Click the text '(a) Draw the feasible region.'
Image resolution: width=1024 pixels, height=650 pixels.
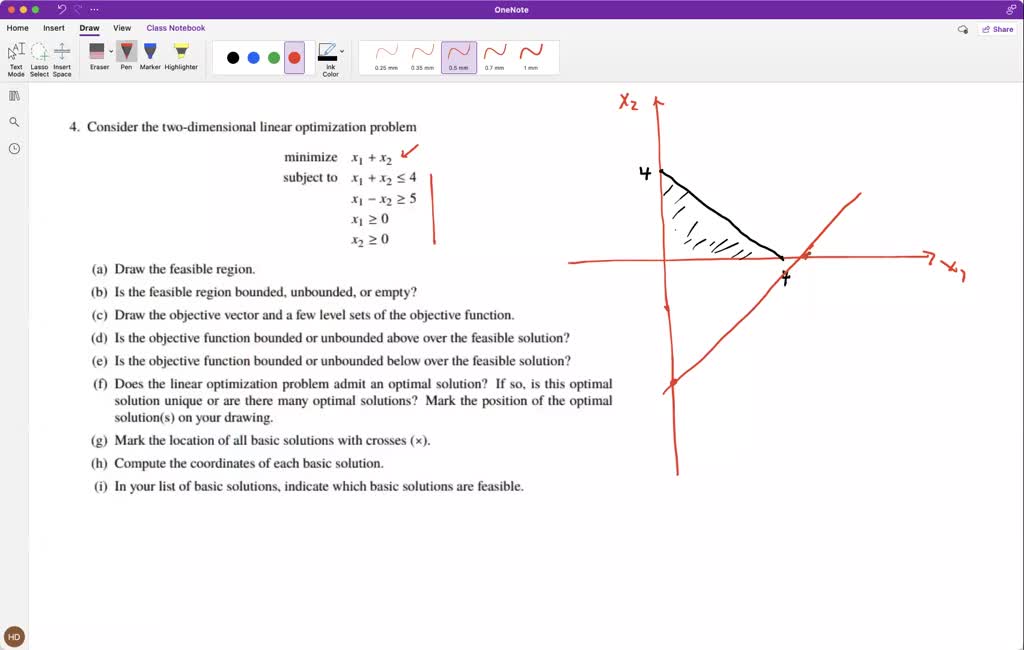173,269
